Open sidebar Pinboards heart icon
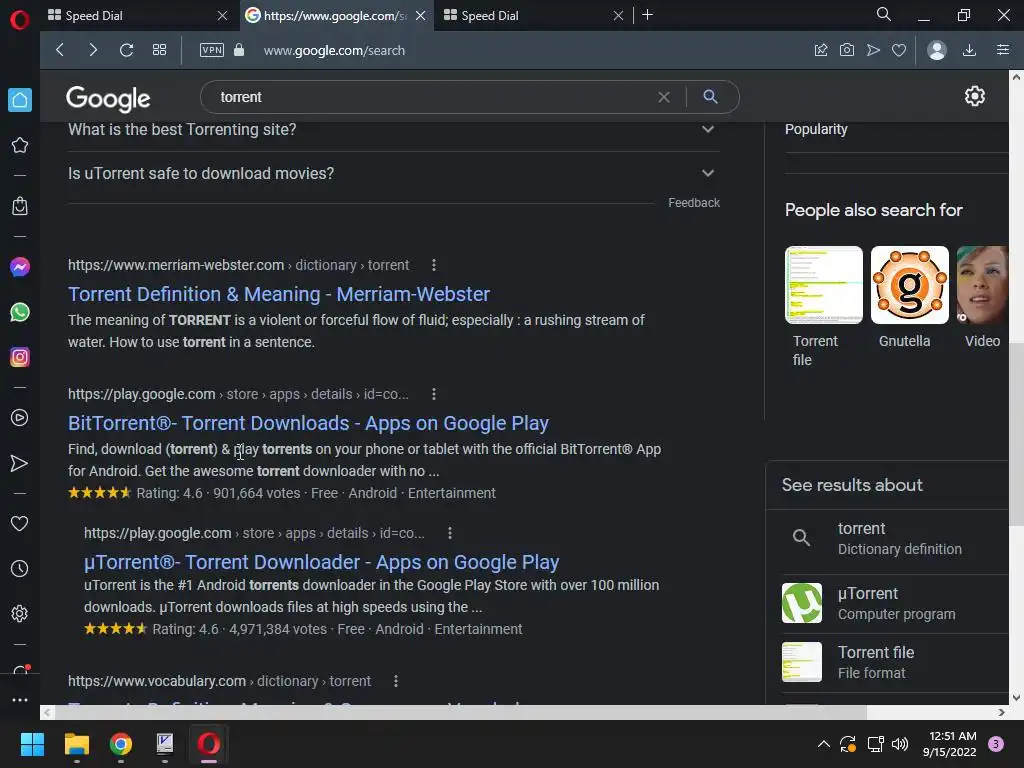The image size is (1024, 768). pos(20,524)
